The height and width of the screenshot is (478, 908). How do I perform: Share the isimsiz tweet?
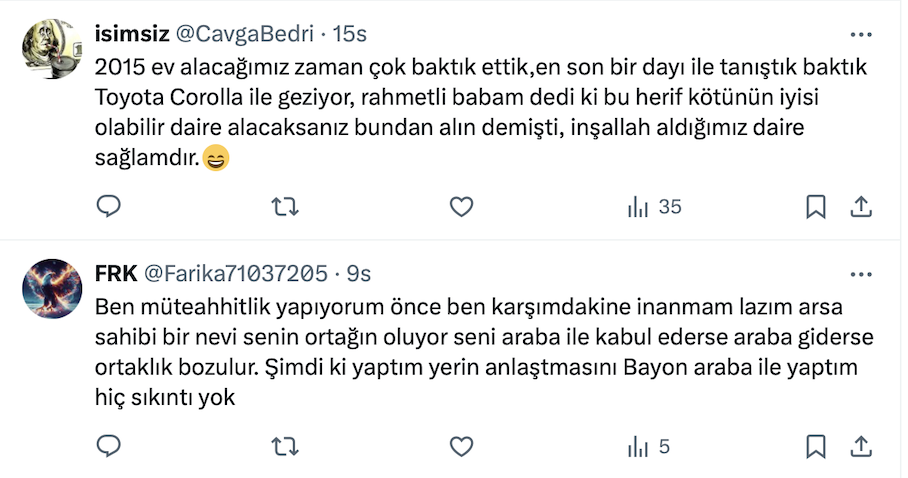pyautogui.click(x=861, y=207)
